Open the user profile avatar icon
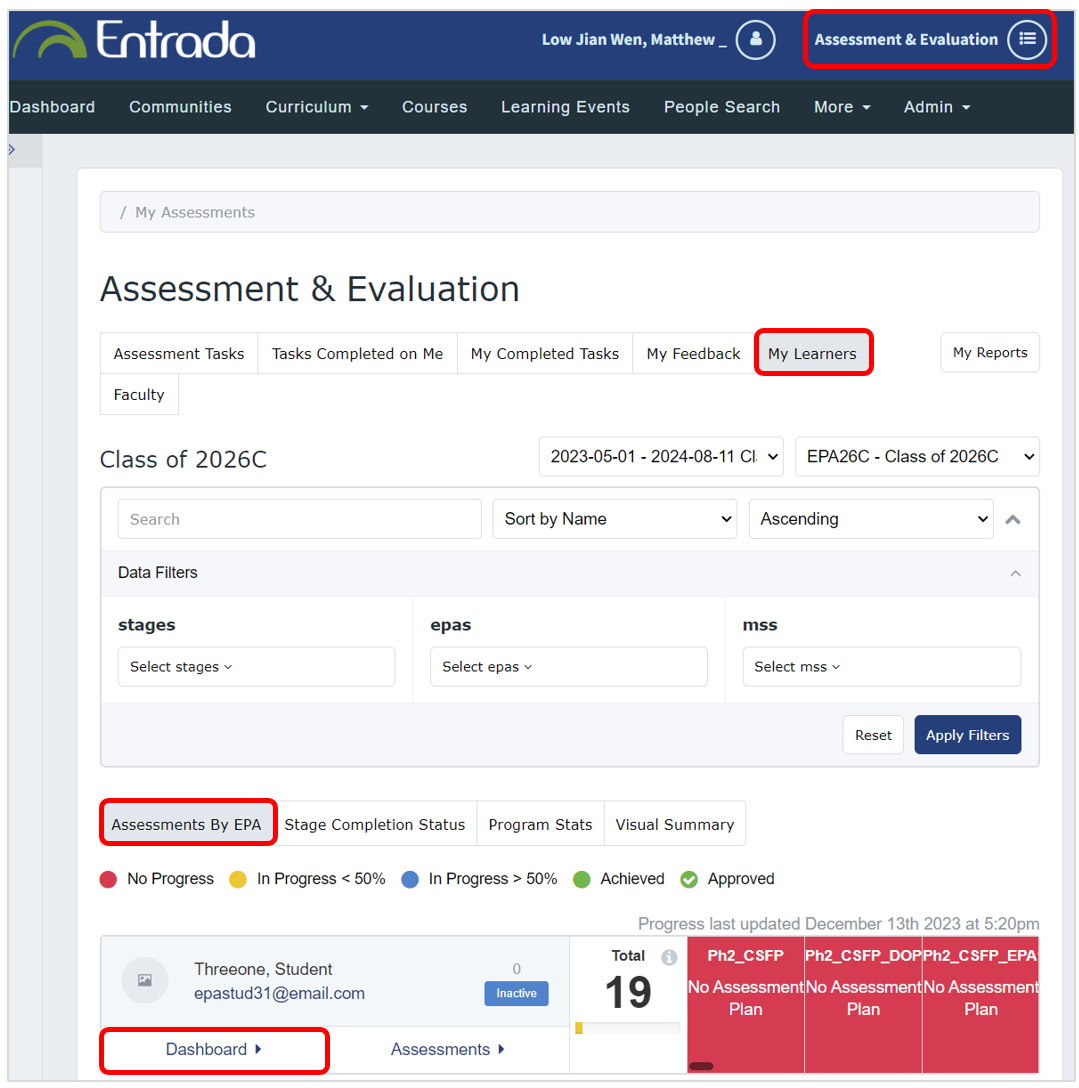 click(x=755, y=40)
